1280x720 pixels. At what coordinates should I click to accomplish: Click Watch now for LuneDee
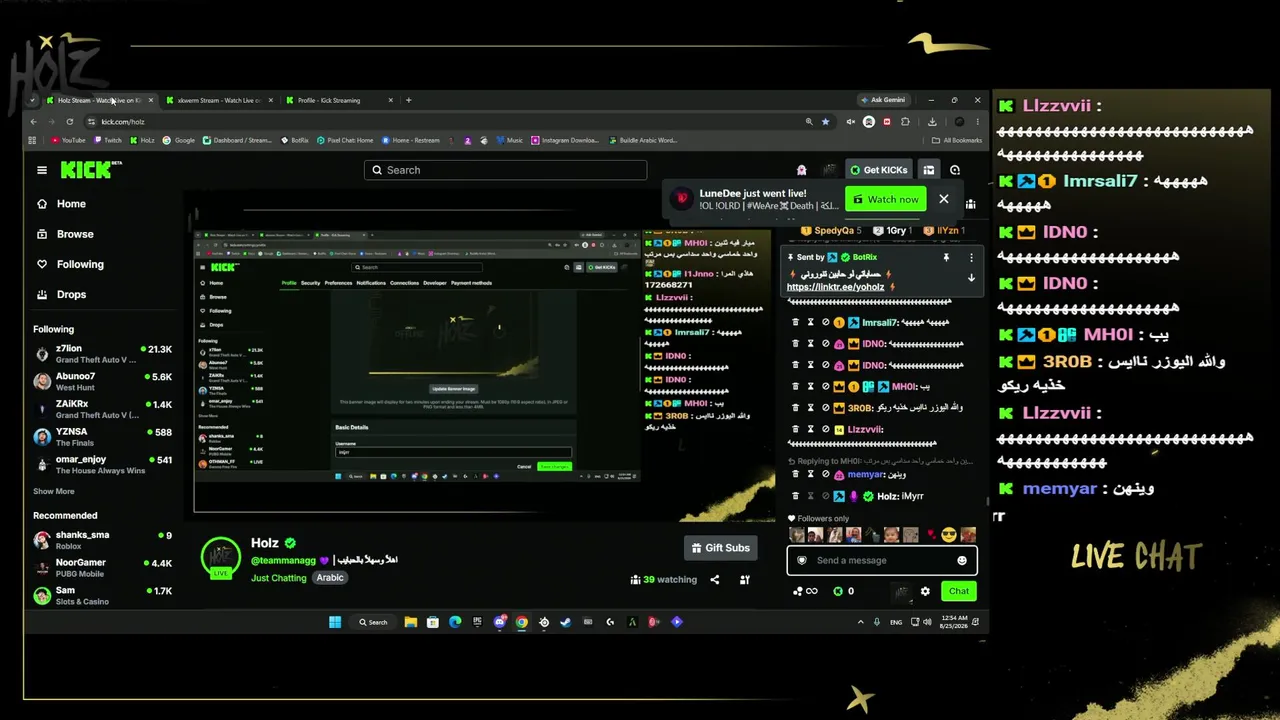pyautogui.click(x=884, y=199)
